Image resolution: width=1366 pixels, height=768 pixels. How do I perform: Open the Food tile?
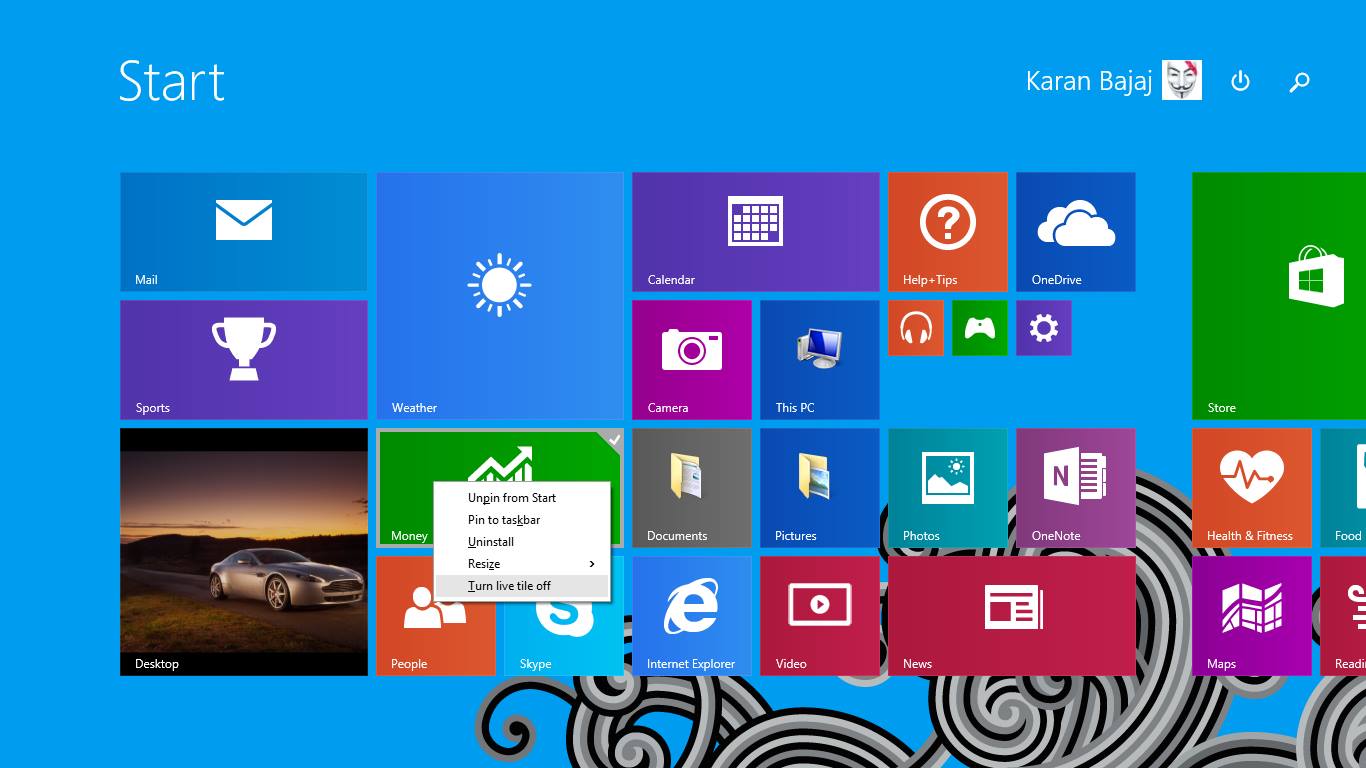[x=1343, y=488]
